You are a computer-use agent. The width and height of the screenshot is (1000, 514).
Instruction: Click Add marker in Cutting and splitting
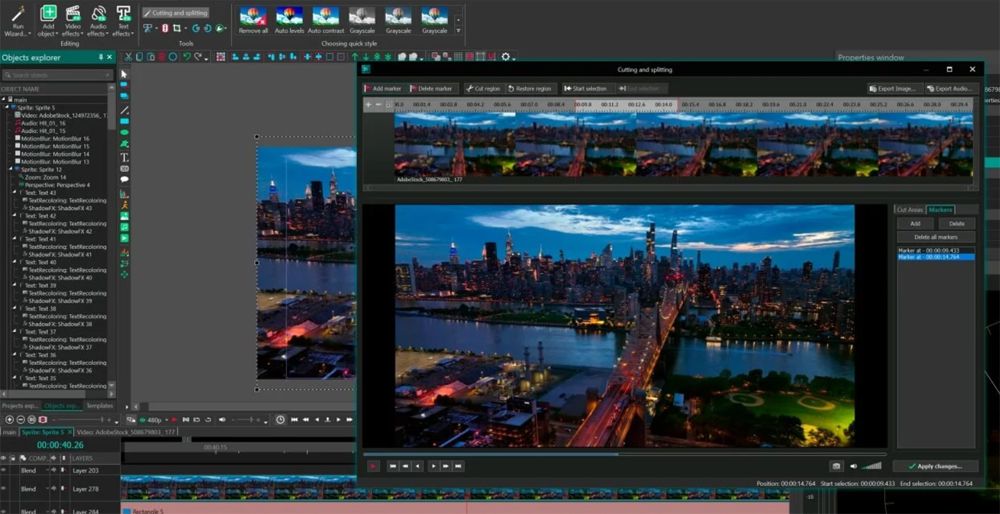click(383, 89)
